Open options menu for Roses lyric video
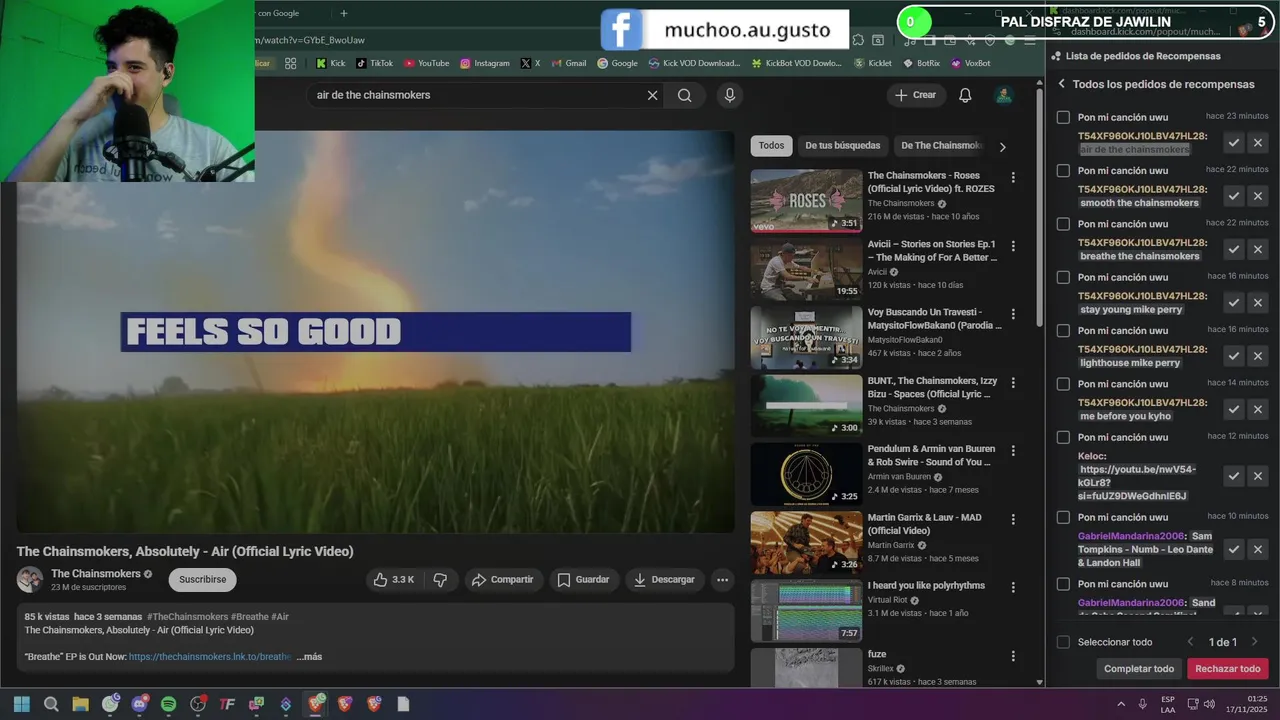 point(1013,177)
